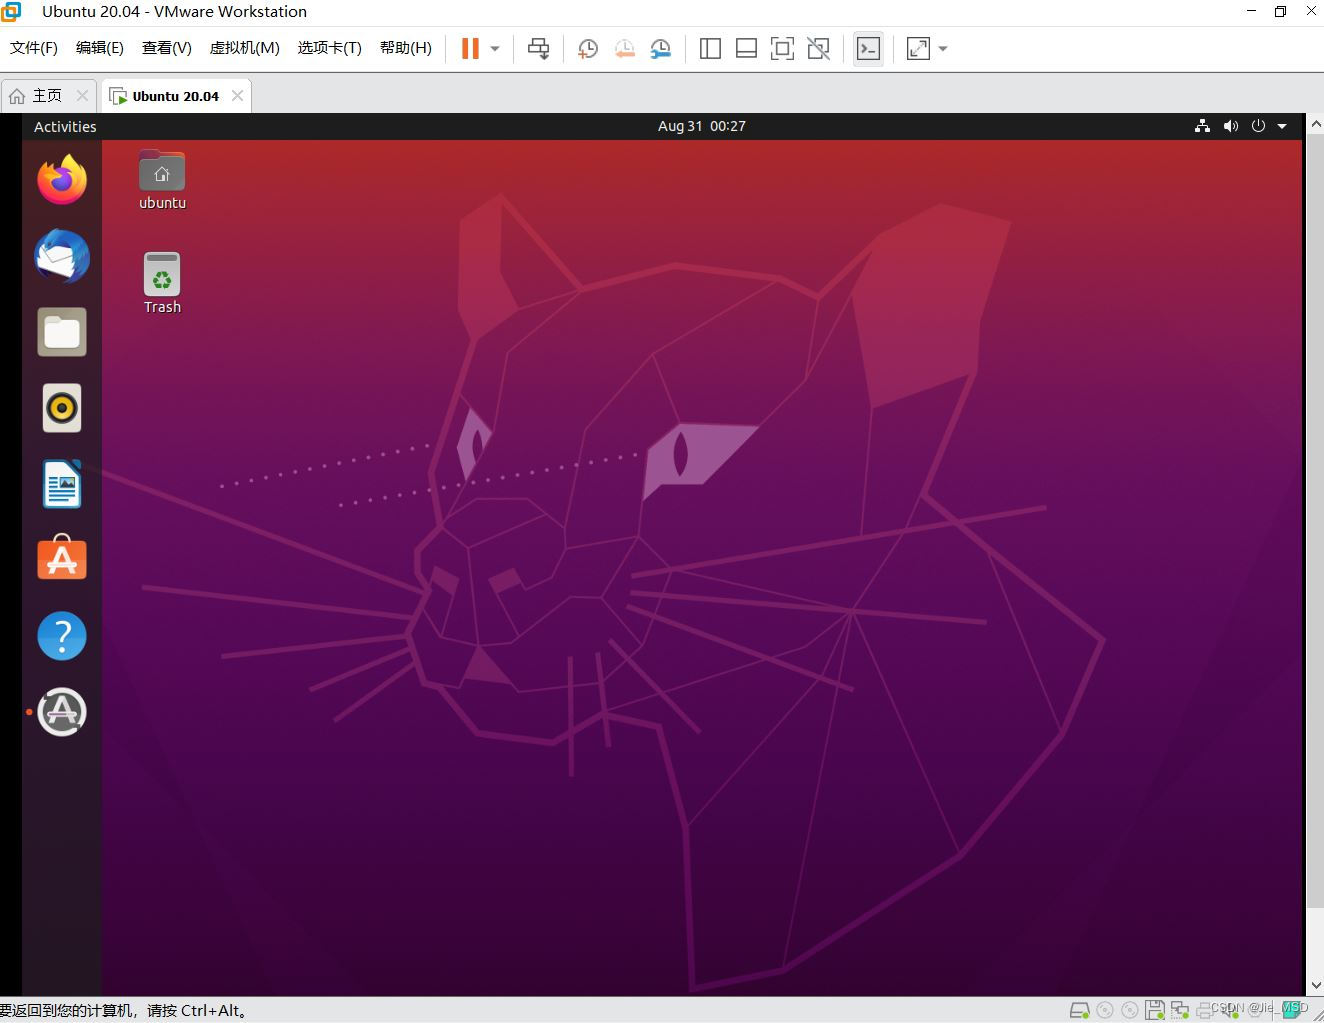The image size is (1324, 1023).
Task: Open the 选项卡(T) menu
Action: tap(329, 48)
